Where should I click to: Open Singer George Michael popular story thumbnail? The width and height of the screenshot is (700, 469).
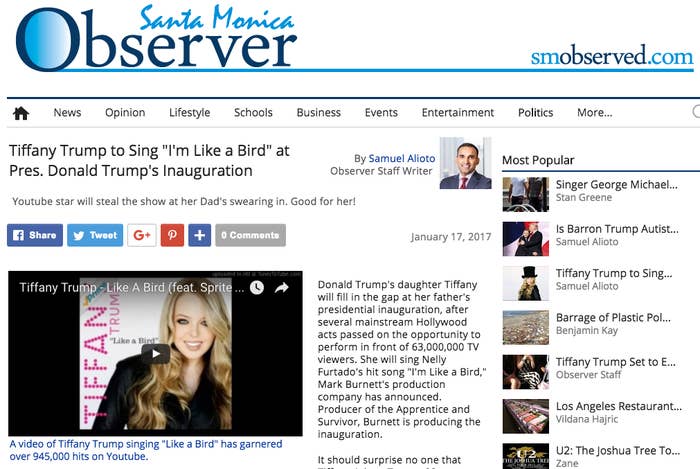click(x=525, y=194)
